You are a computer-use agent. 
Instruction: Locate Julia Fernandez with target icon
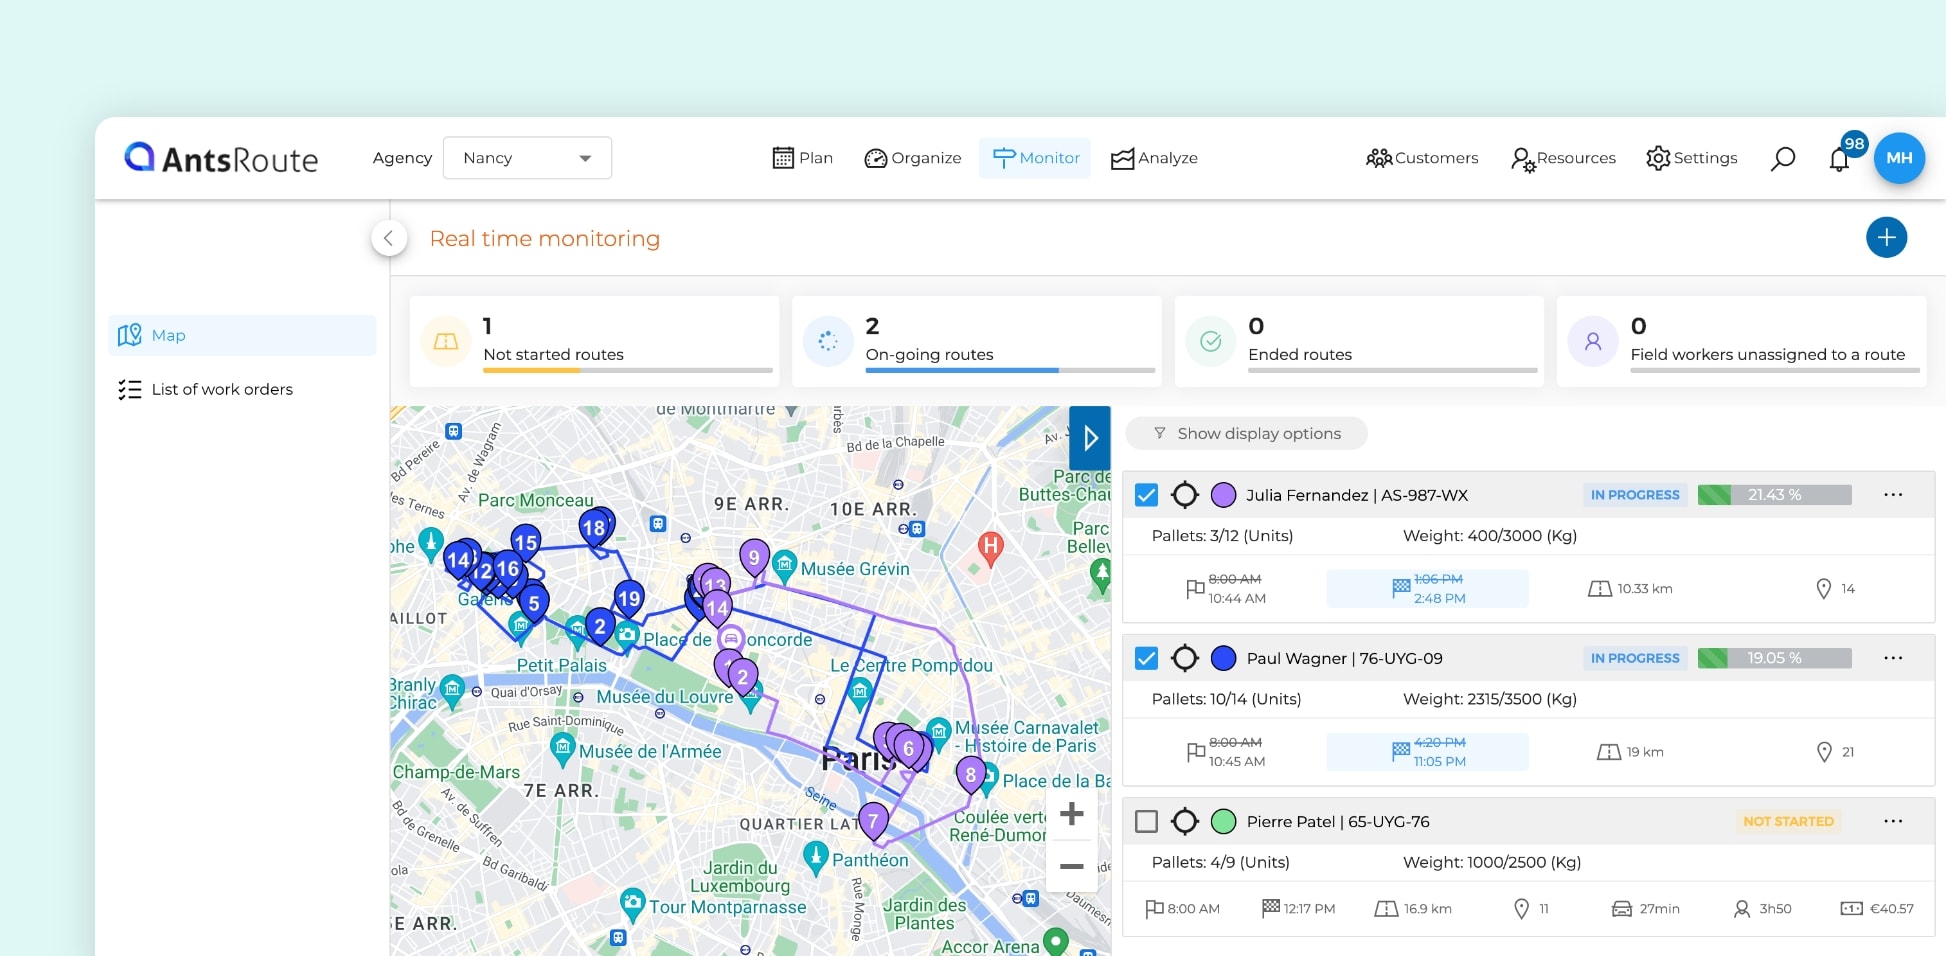point(1185,495)
